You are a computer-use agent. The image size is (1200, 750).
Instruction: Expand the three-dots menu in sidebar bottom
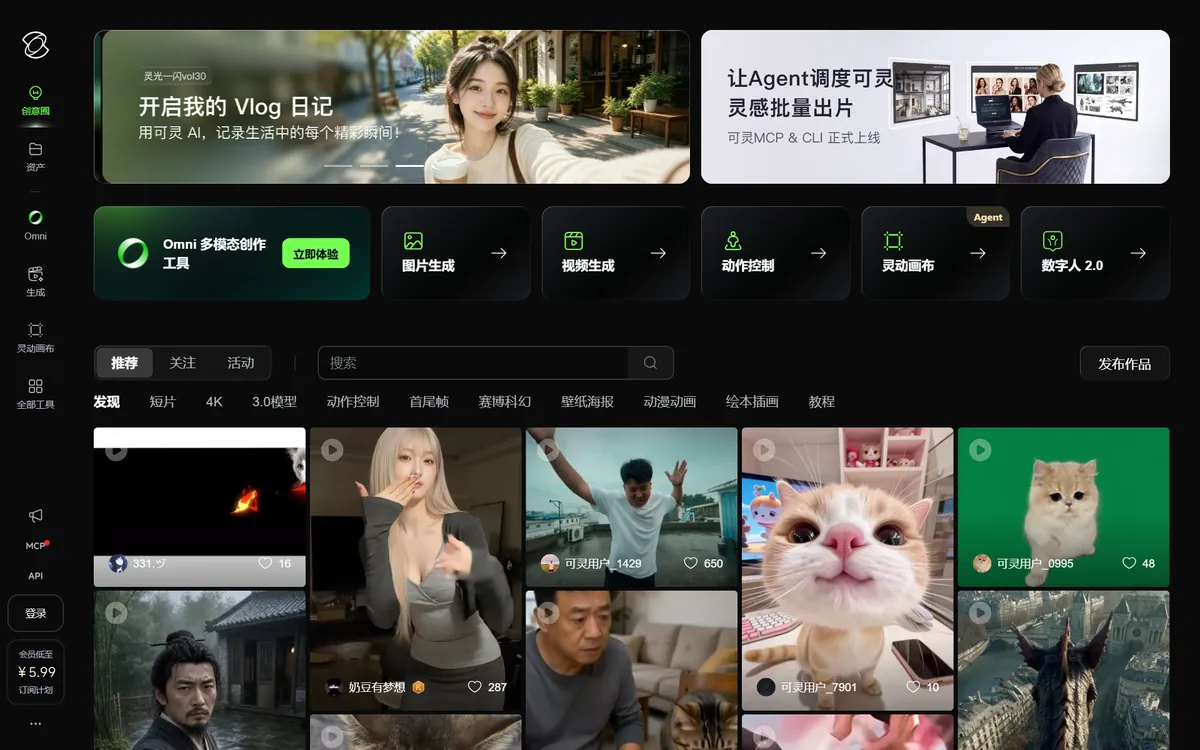pos(36,723)
